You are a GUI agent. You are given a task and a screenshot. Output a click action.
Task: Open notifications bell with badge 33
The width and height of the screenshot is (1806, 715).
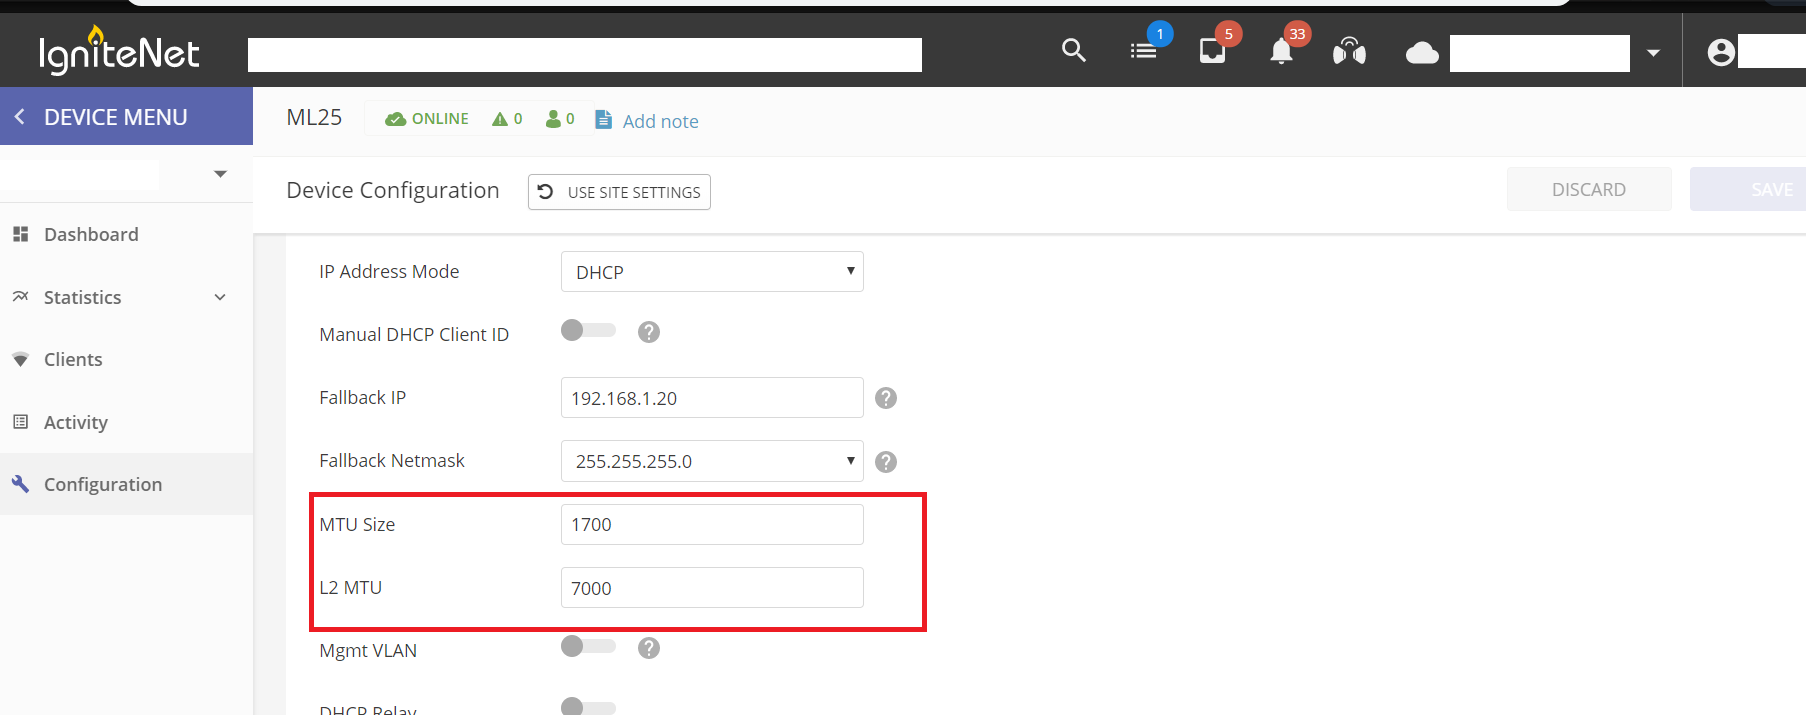(1281, 51)
